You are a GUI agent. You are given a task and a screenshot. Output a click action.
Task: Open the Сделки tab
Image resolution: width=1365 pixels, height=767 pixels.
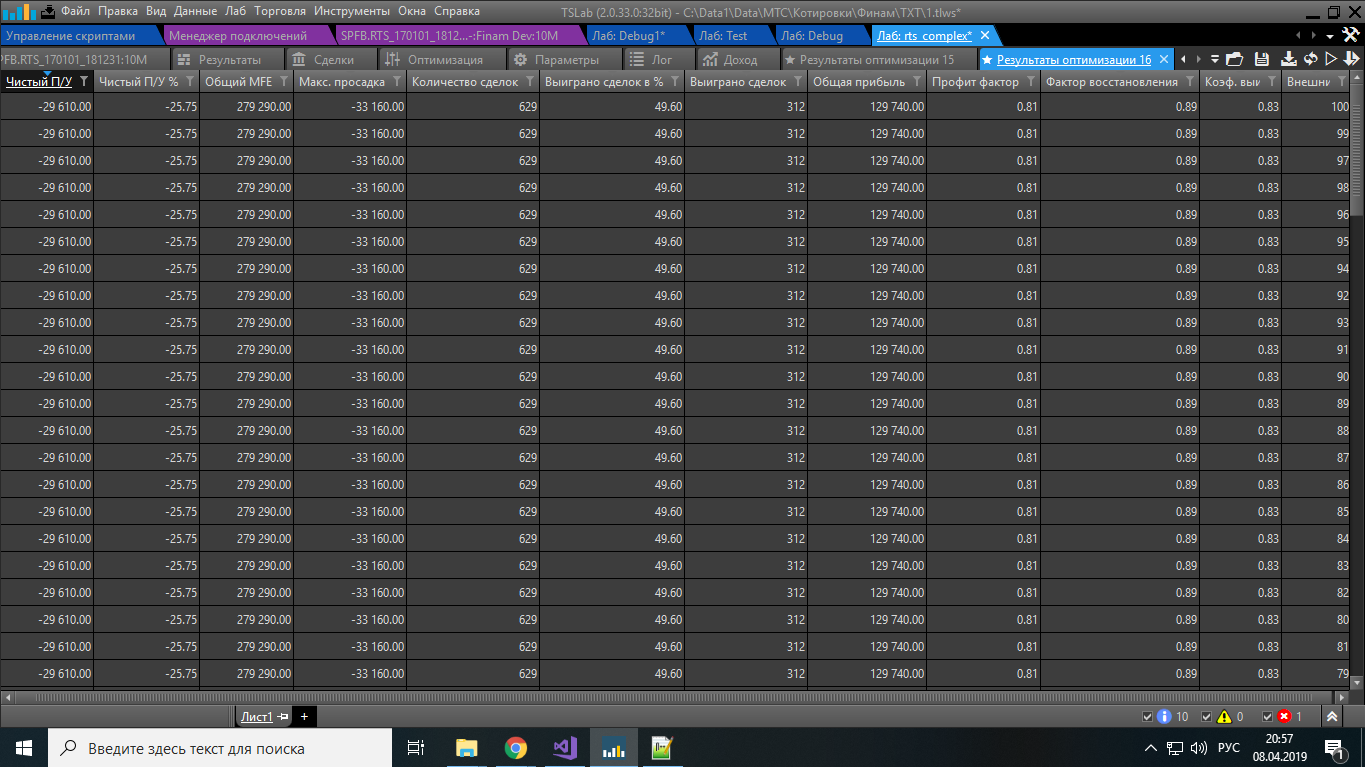click(334, 59)
